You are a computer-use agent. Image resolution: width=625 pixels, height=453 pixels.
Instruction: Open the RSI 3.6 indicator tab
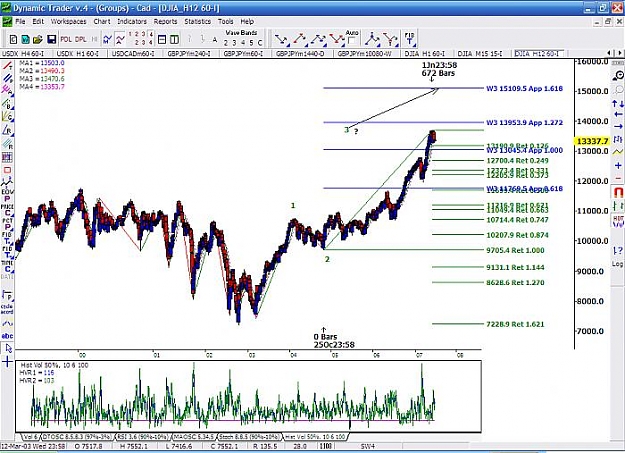(x=142, y=437)
